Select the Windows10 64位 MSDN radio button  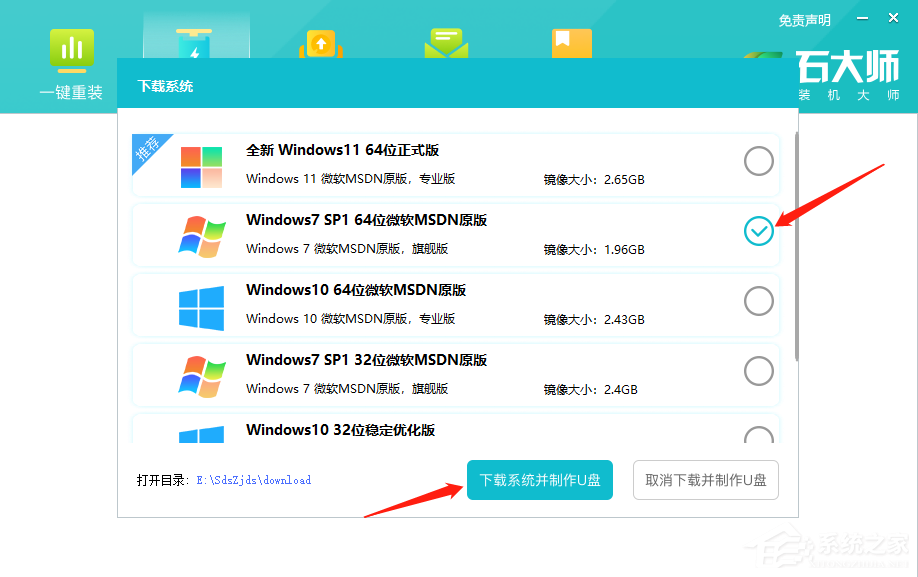pyautogui.click(x=758, y=301)
